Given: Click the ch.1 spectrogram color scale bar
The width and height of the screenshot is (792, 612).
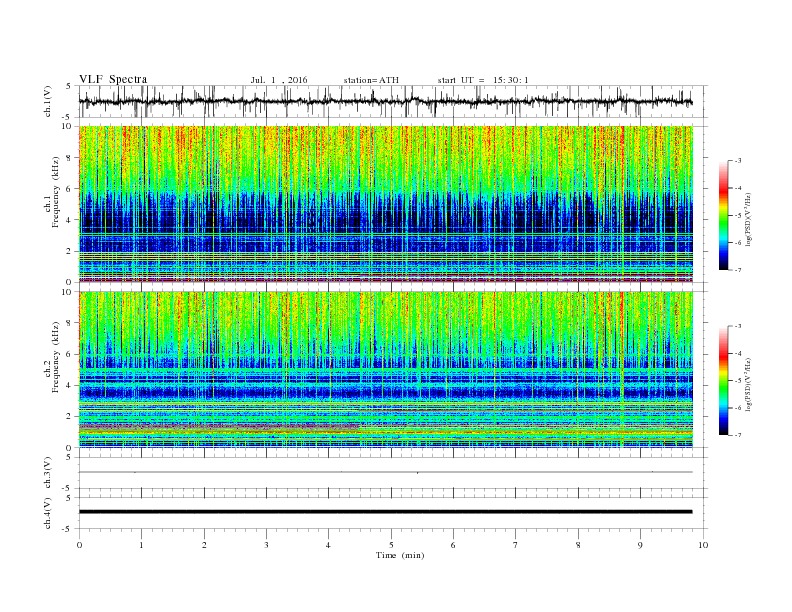Looking at the screenshot, I should 723,215.
